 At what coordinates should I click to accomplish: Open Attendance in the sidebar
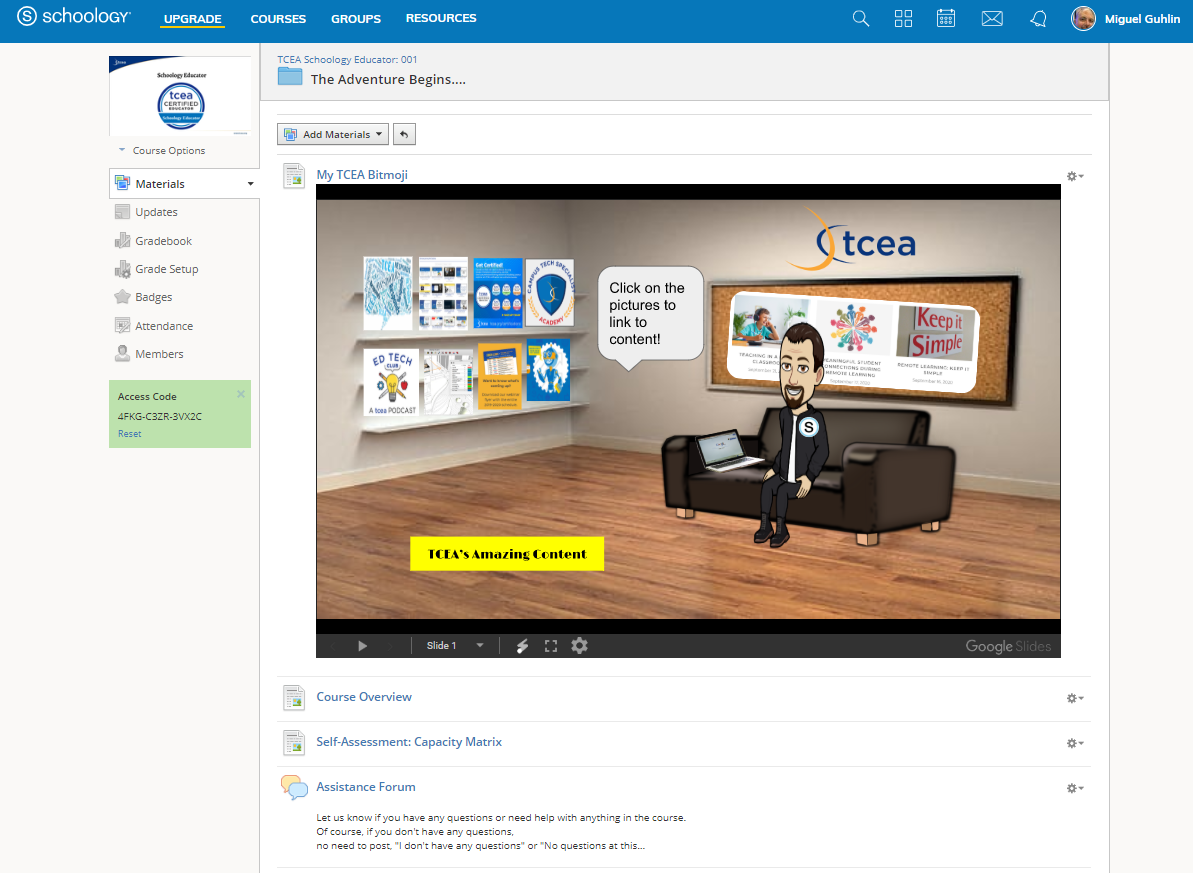click(164, 327)
